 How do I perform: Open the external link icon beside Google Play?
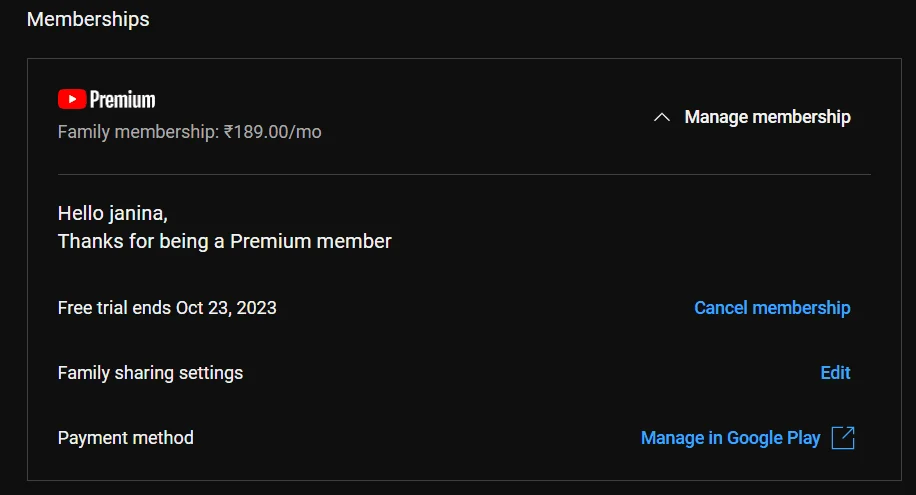(x=843, y=438)
